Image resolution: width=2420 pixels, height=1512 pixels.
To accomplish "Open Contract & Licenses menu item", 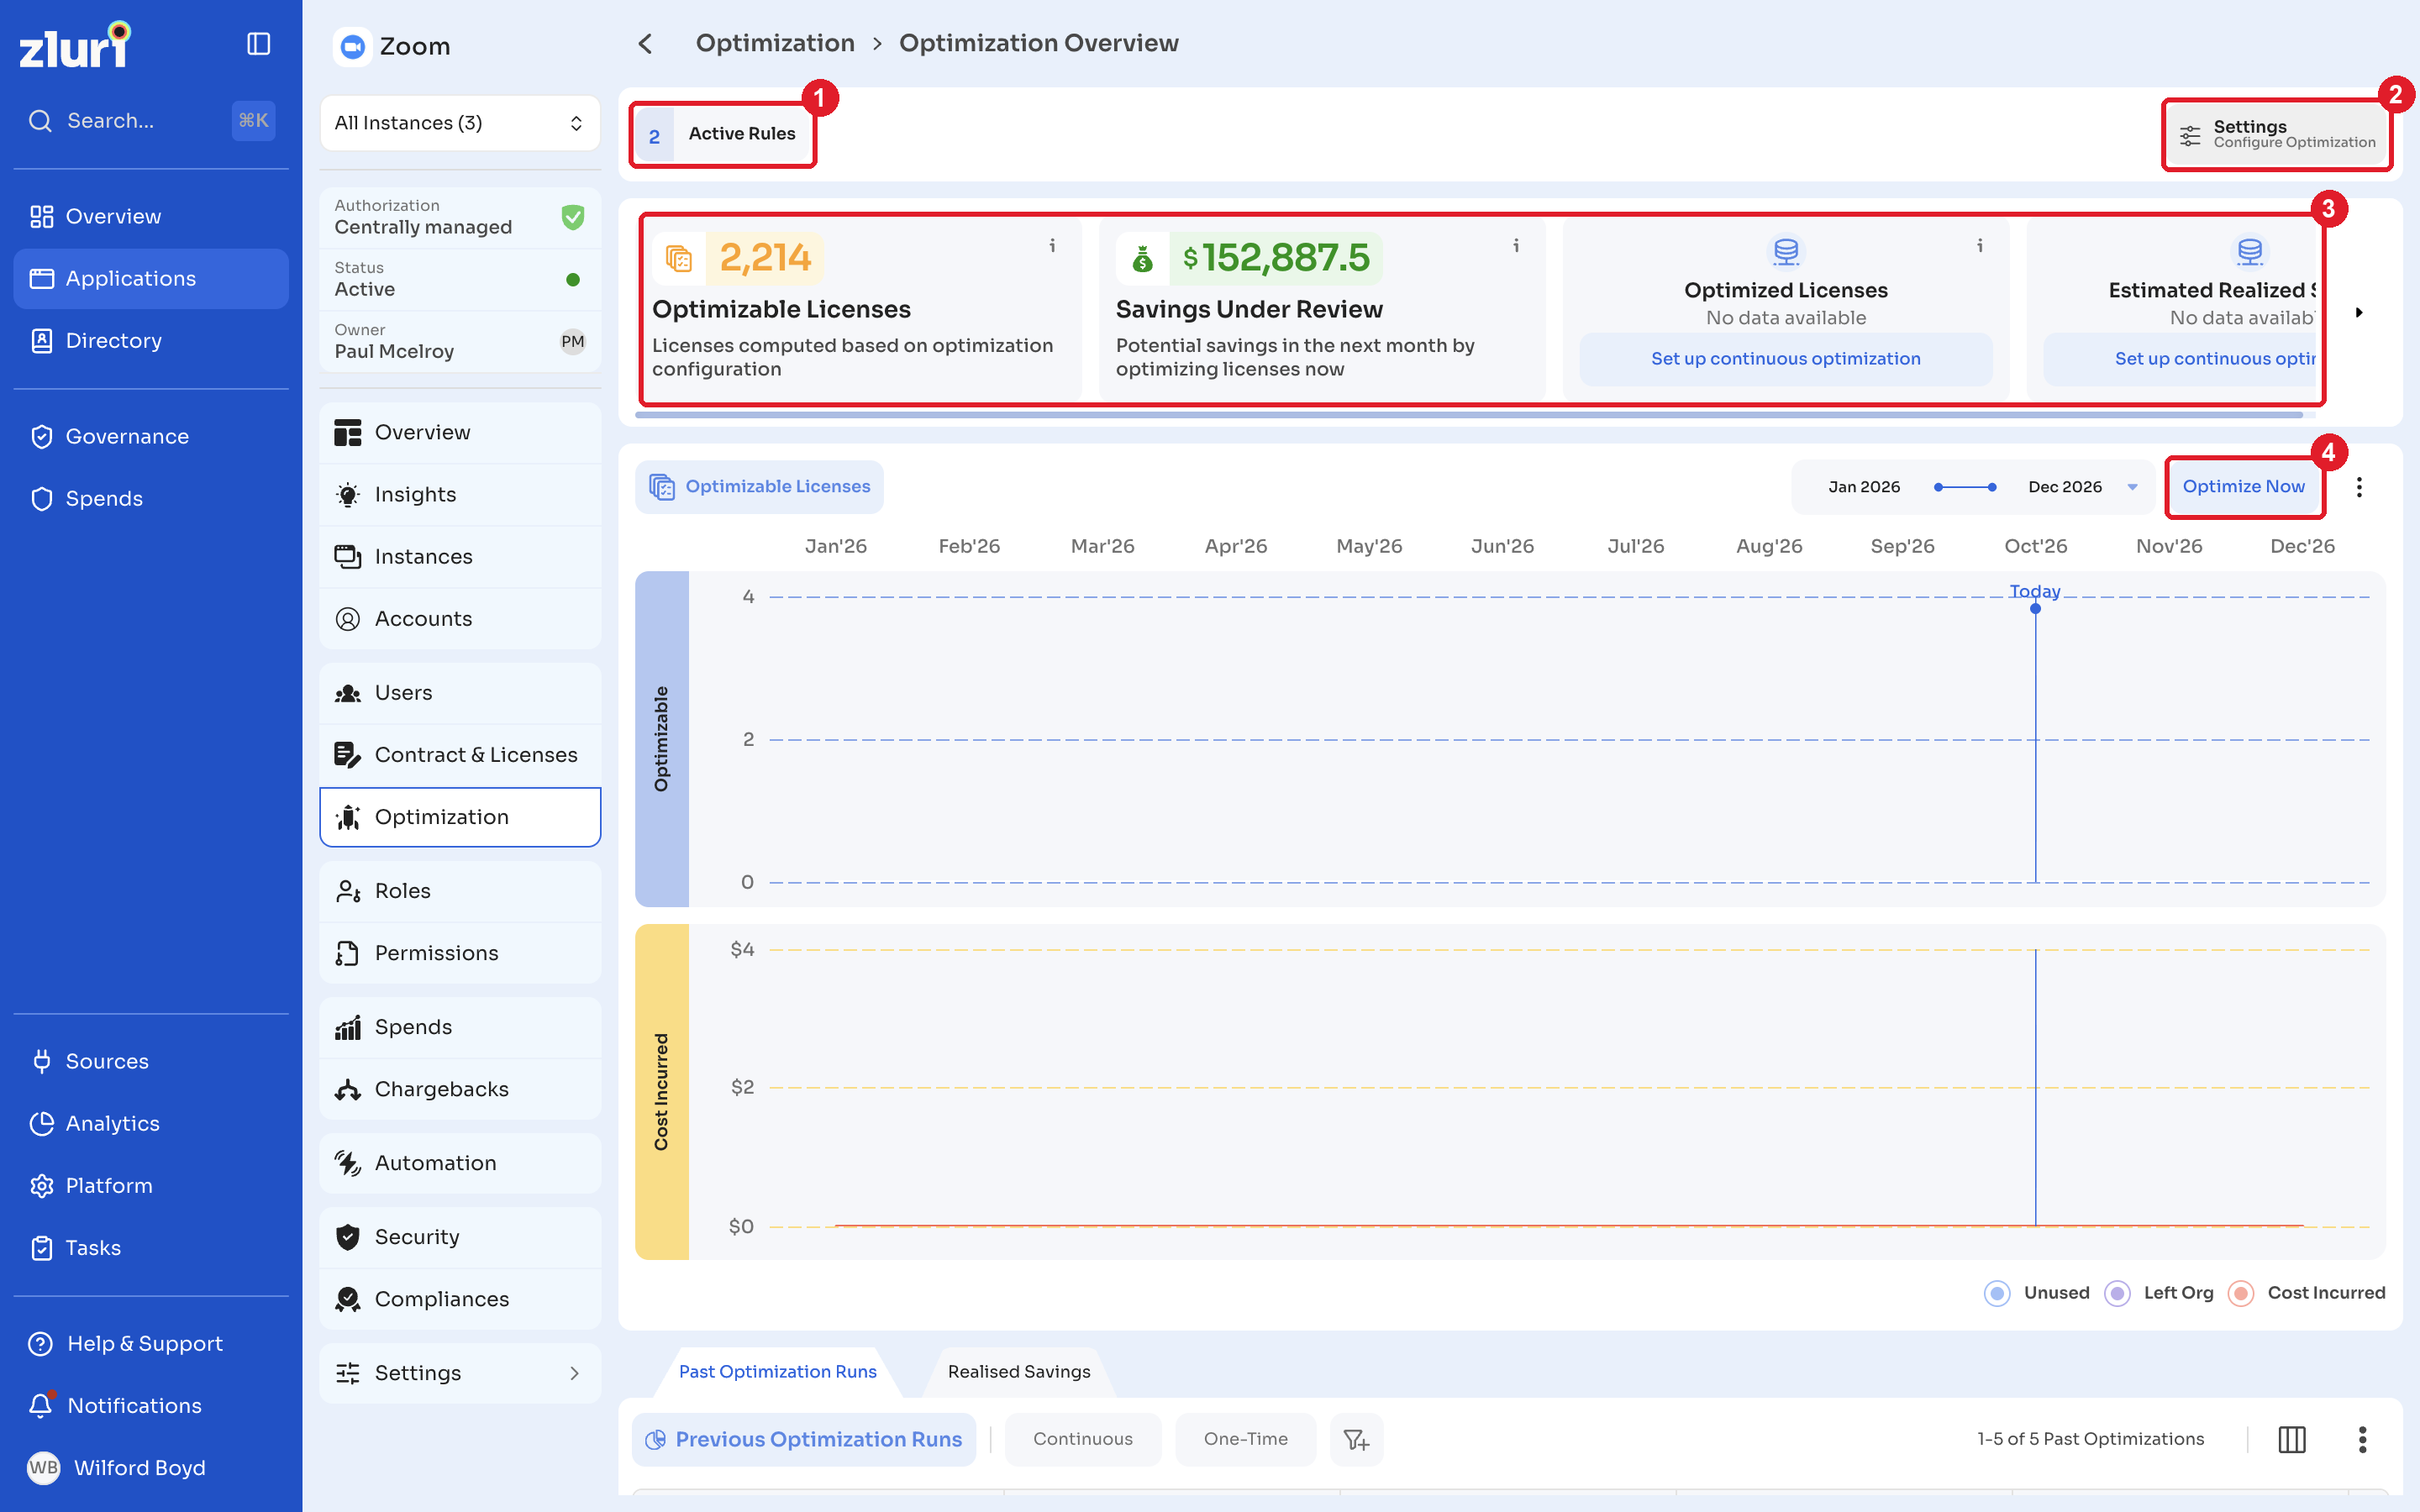I will click(x=460, y=755).
